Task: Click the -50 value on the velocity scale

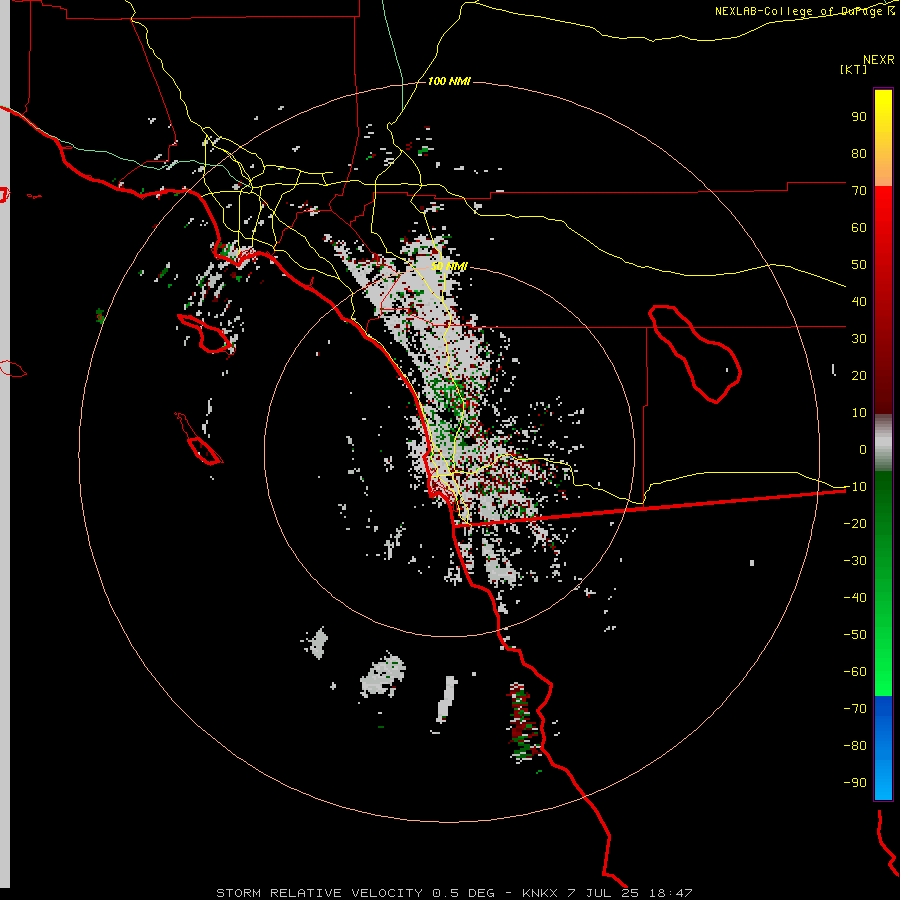Action: [x=855, y=635]
